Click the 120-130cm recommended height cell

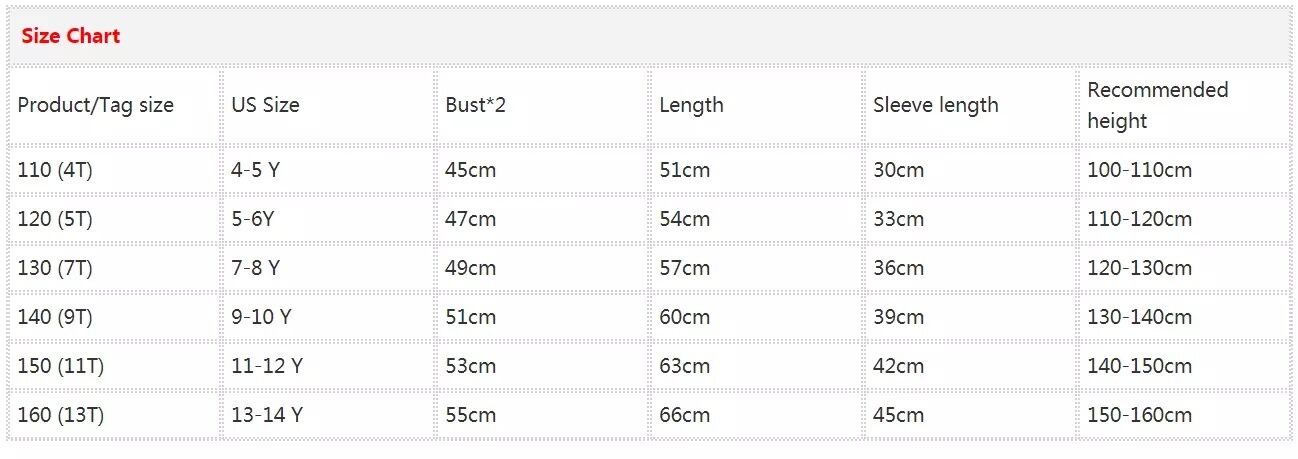[1139, 268]
